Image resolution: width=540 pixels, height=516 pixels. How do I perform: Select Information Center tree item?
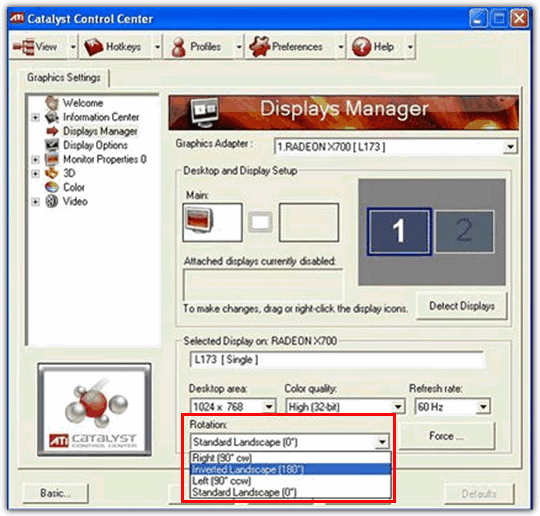click(101, 117)
